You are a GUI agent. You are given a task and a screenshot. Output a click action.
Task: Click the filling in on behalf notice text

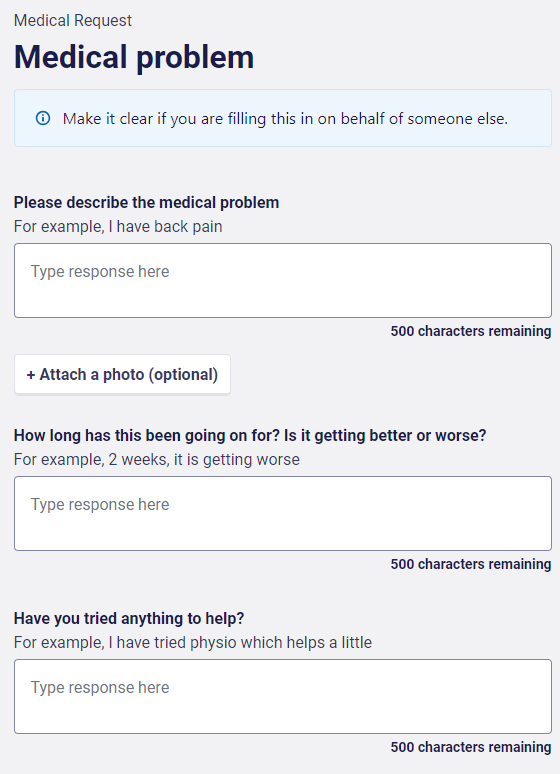[x=285, y=119]
